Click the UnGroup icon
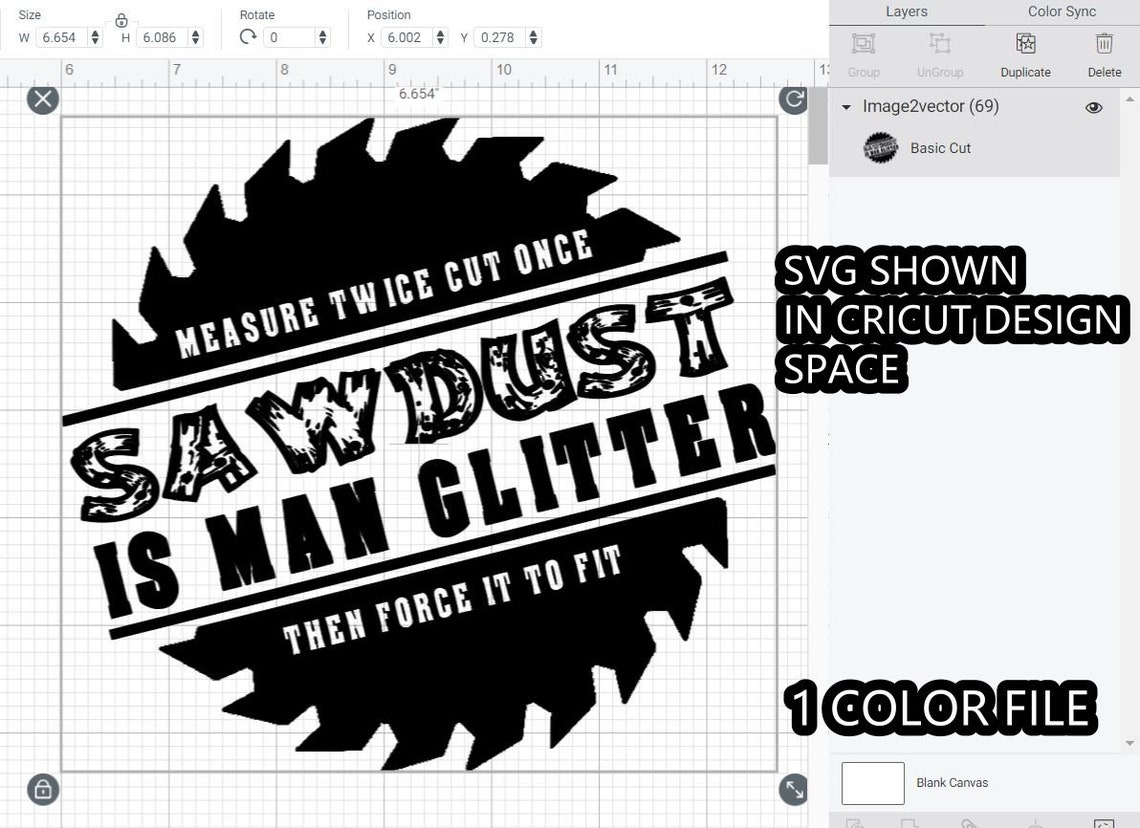This screenshot has width=1140, height=828. (x=939, y=44)
